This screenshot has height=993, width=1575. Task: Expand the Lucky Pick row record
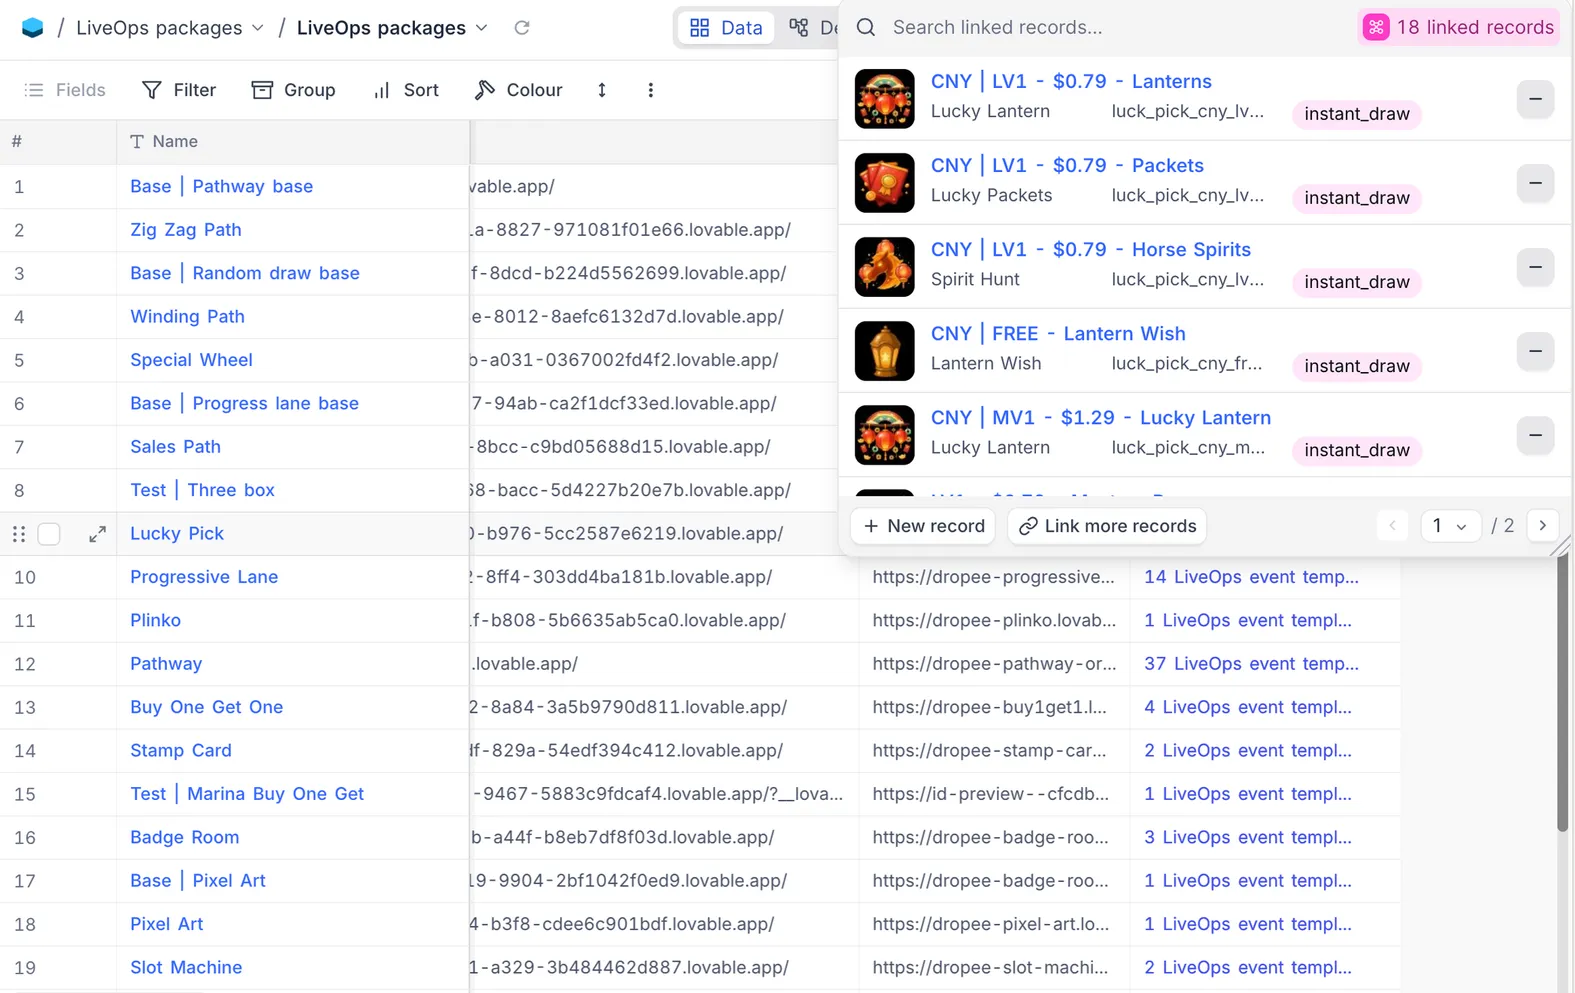point(97,534)
